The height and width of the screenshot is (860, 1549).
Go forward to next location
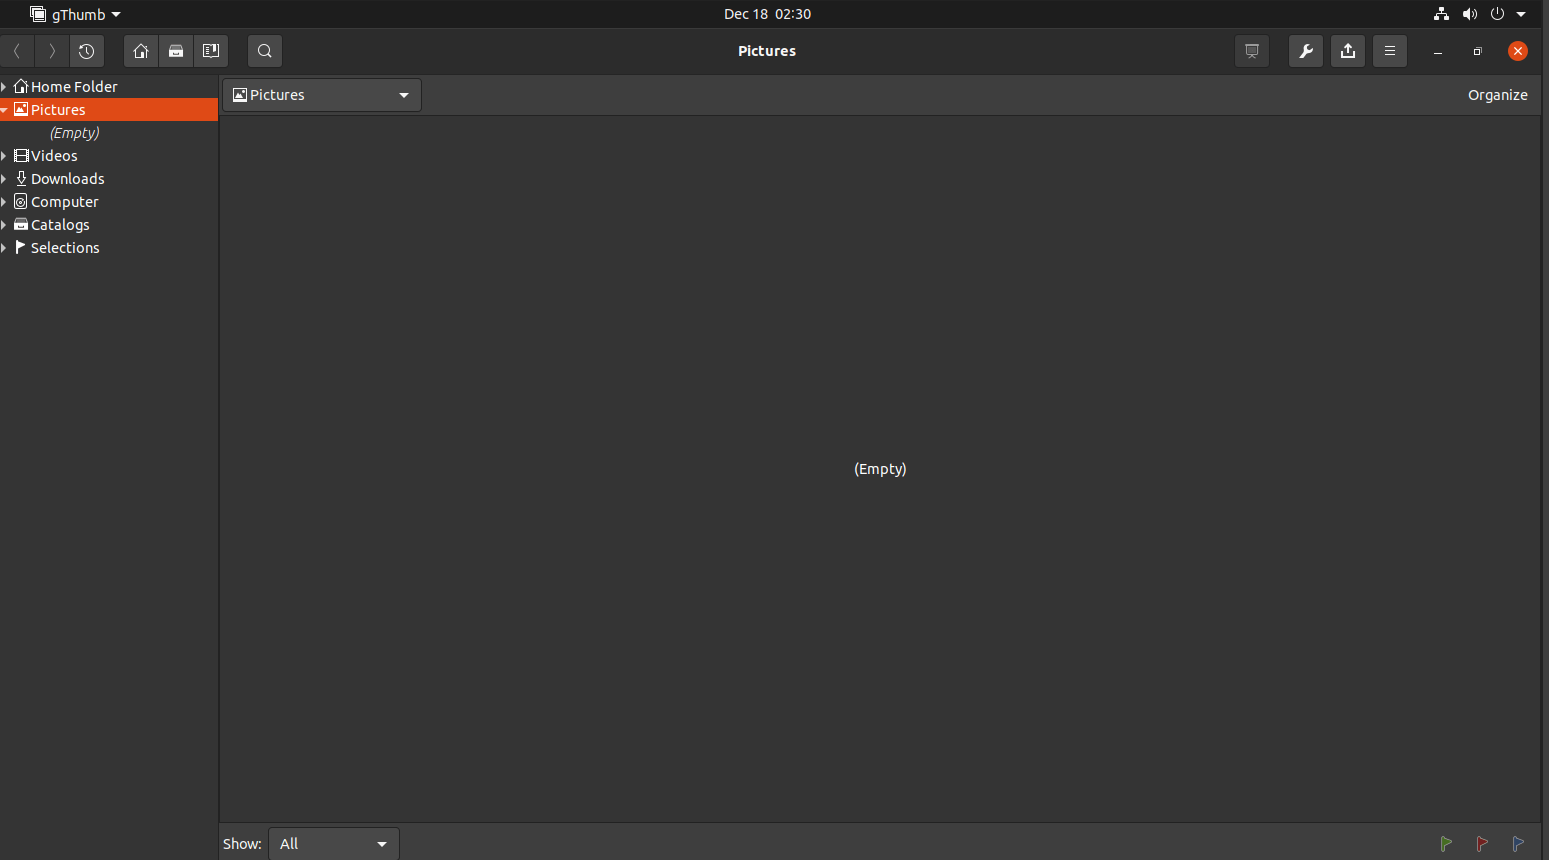point(52,51)
